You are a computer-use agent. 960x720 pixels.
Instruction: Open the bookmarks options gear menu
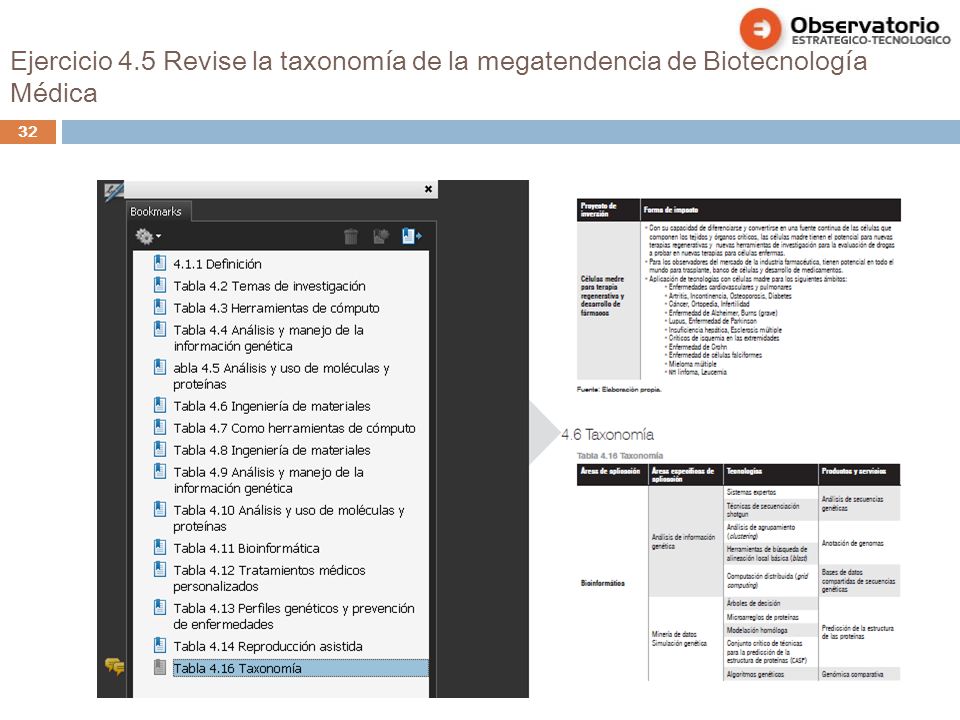[x=148, y=236]
